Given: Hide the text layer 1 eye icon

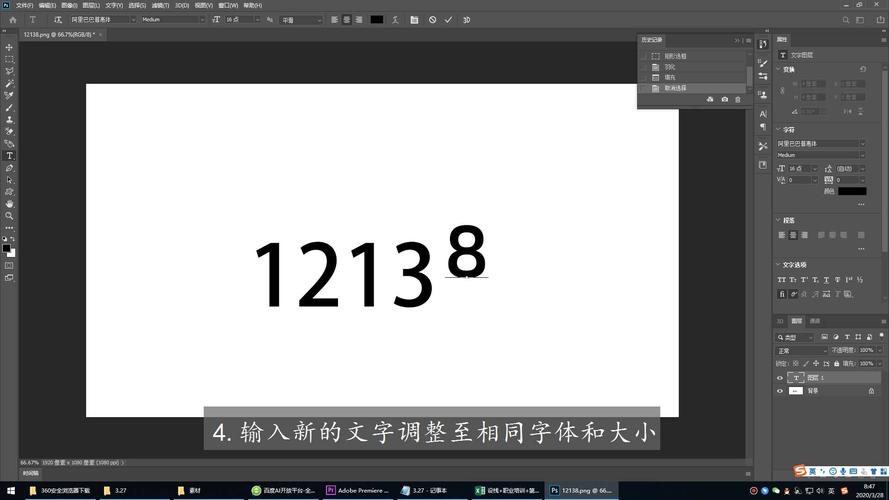Looking at the screenshot, I should [780, 378].
